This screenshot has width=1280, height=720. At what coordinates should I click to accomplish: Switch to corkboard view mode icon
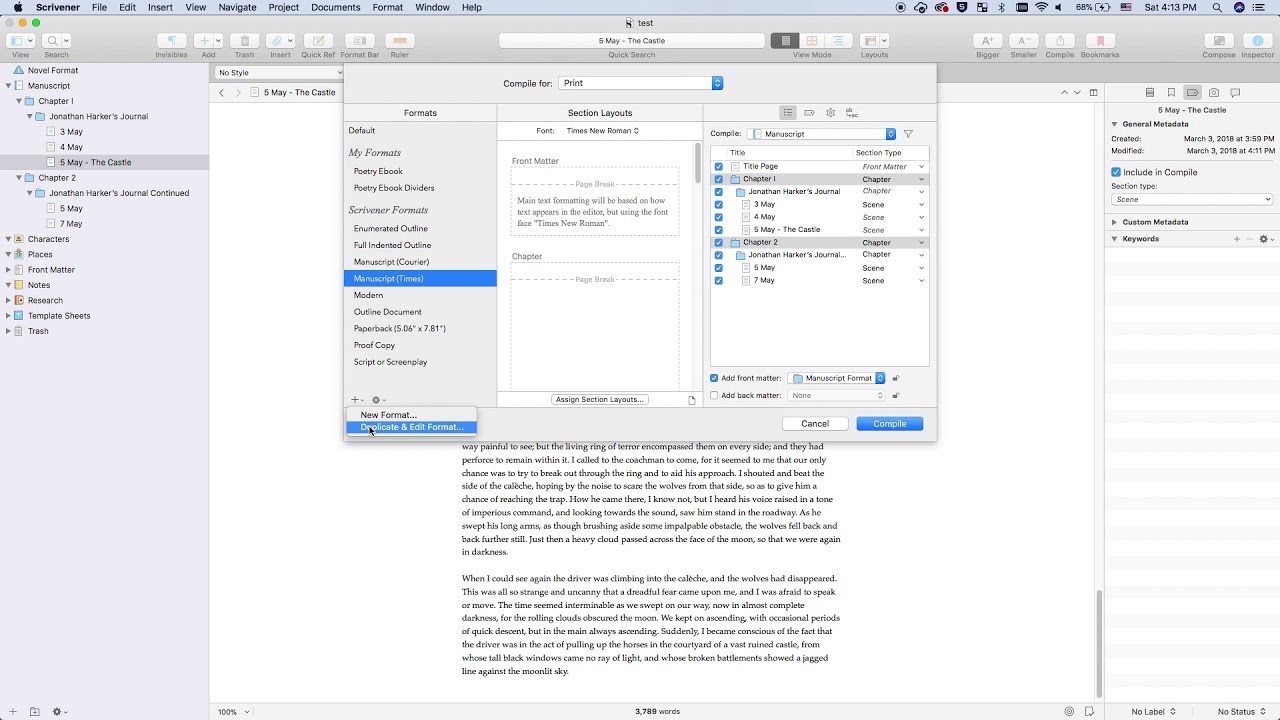click(812, 41)
